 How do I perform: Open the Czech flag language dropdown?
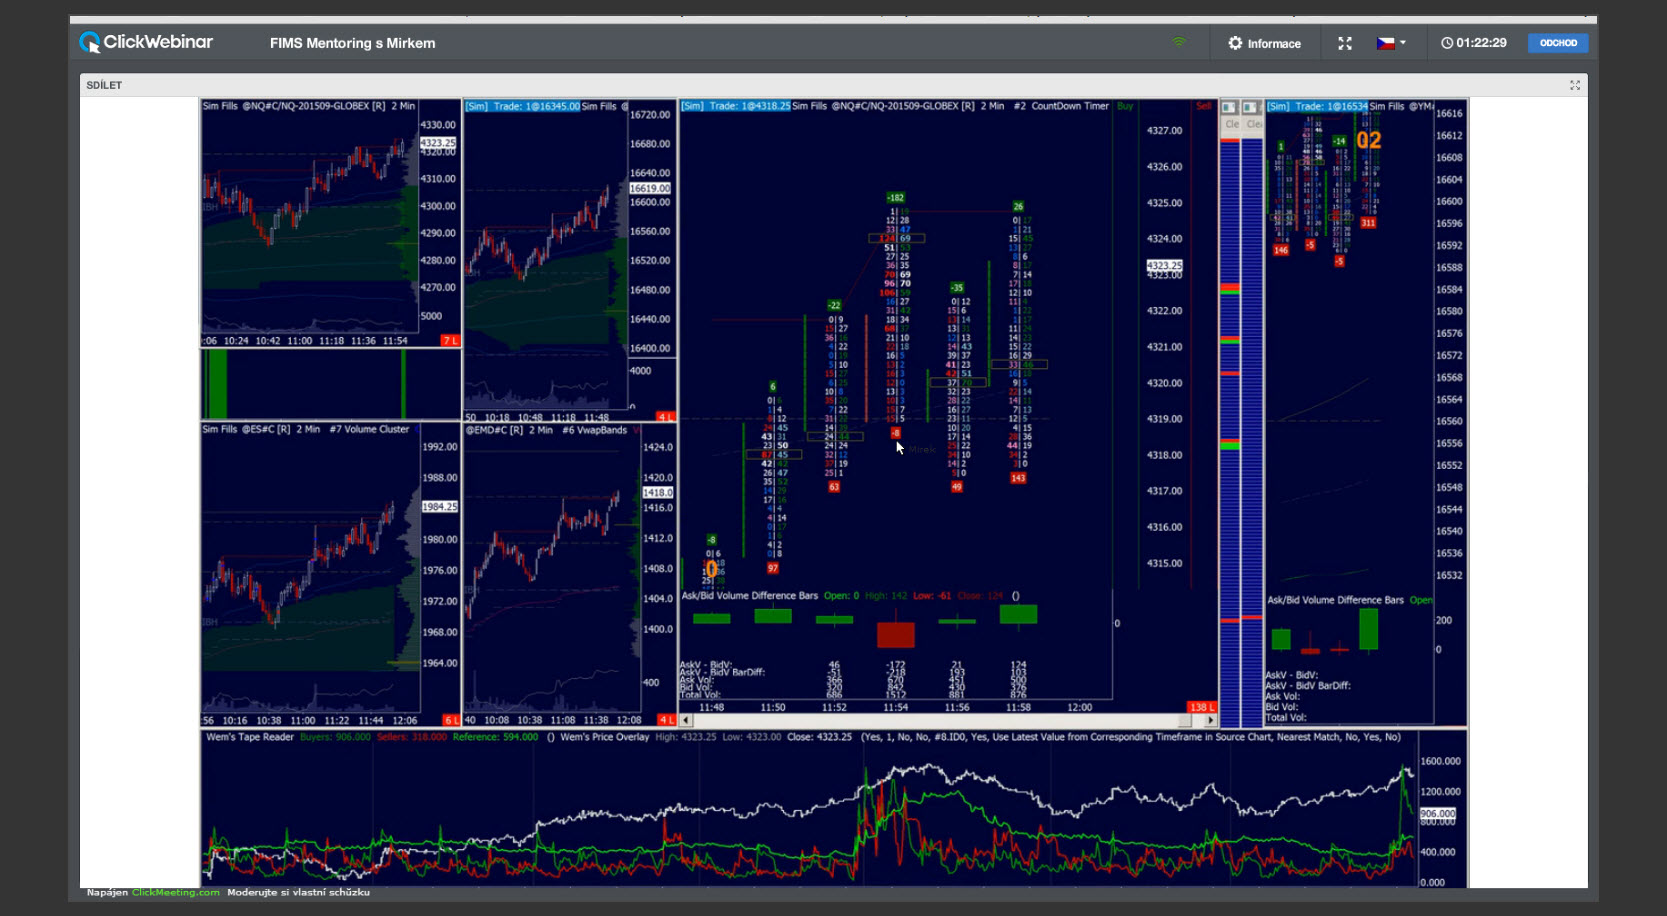coord(1391,43)
